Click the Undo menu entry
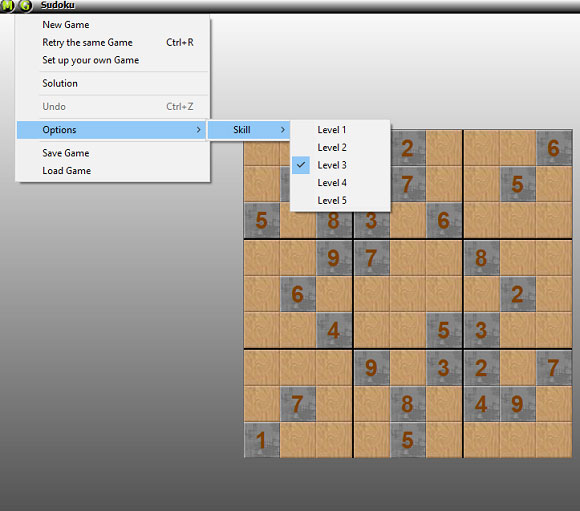The width and height of the screenshot is (580, 511). 112,107
